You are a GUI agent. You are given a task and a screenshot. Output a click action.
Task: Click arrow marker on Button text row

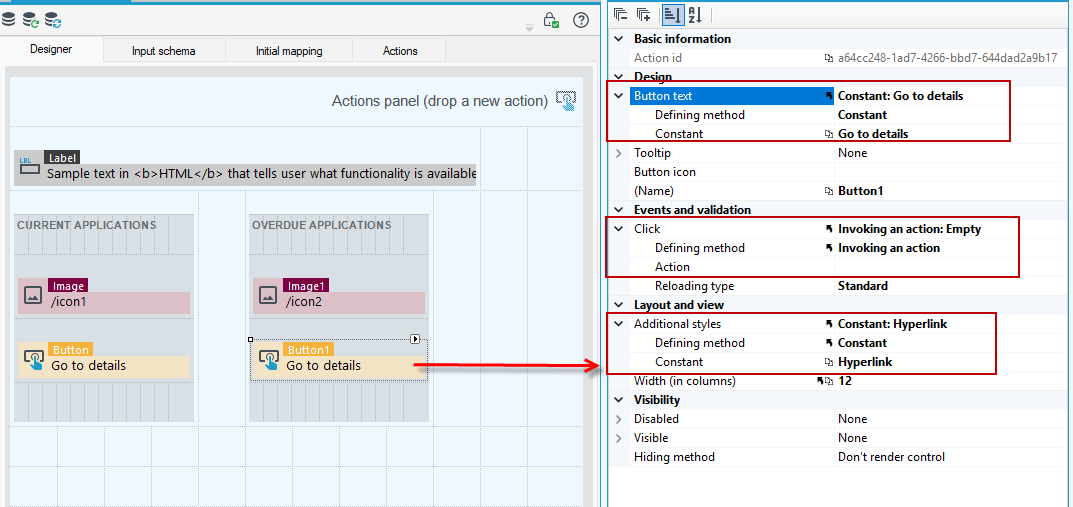pyautogui.click(x=829, y=96)
